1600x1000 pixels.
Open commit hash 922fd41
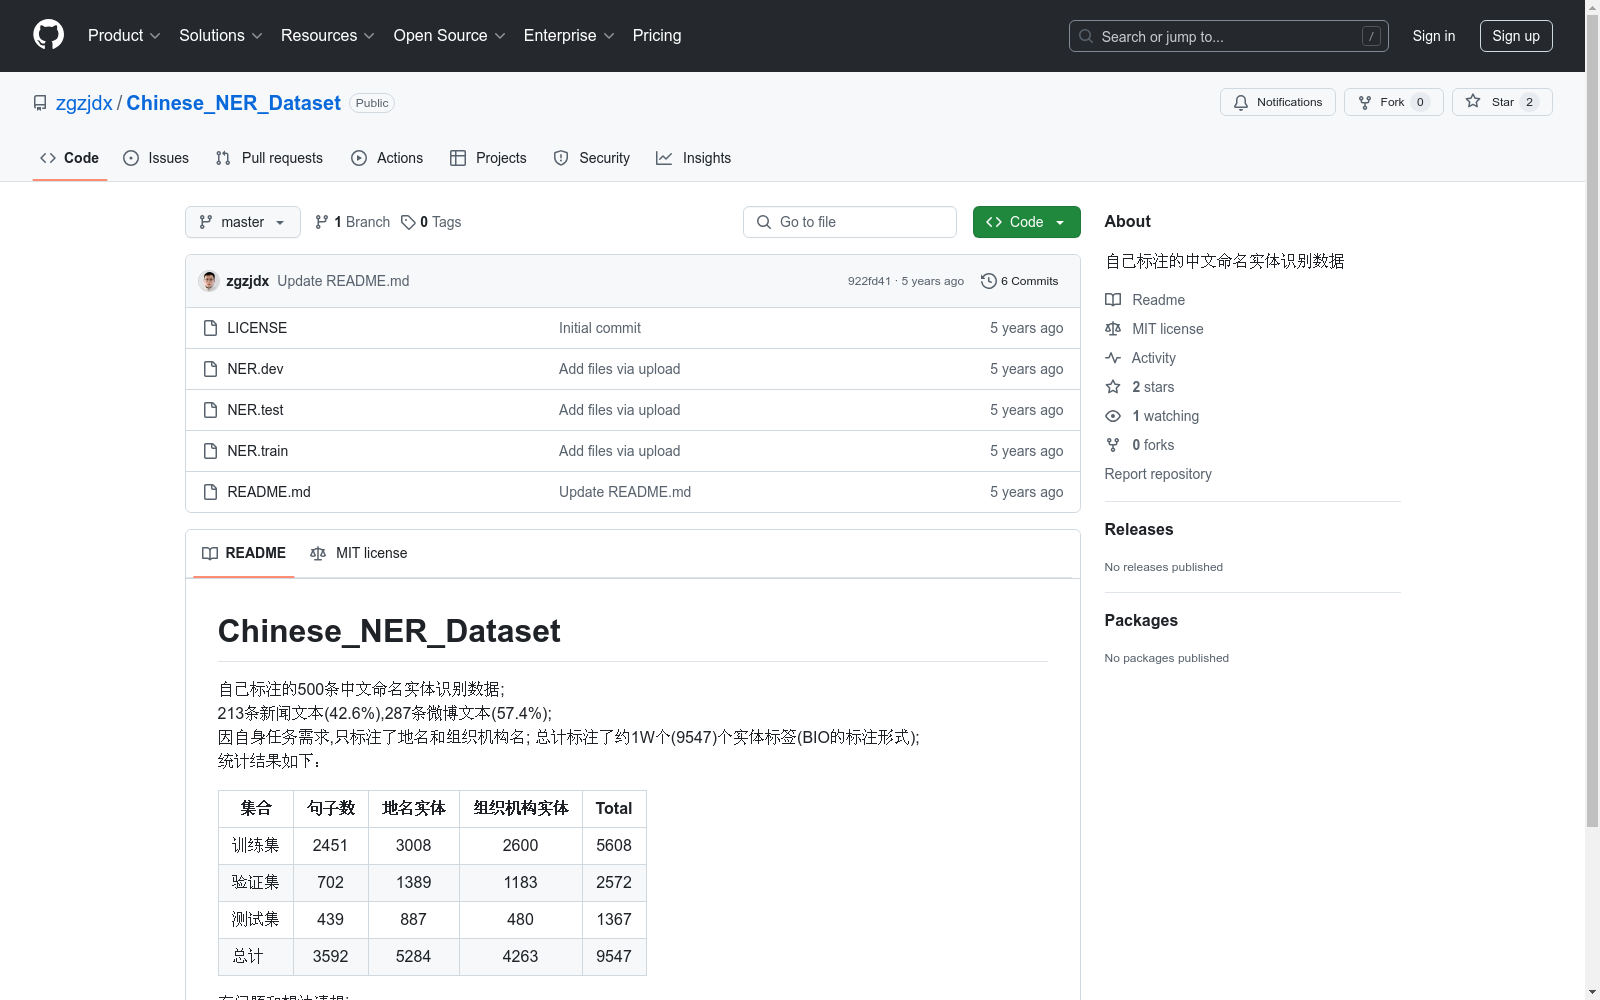(x=869, y=281)
